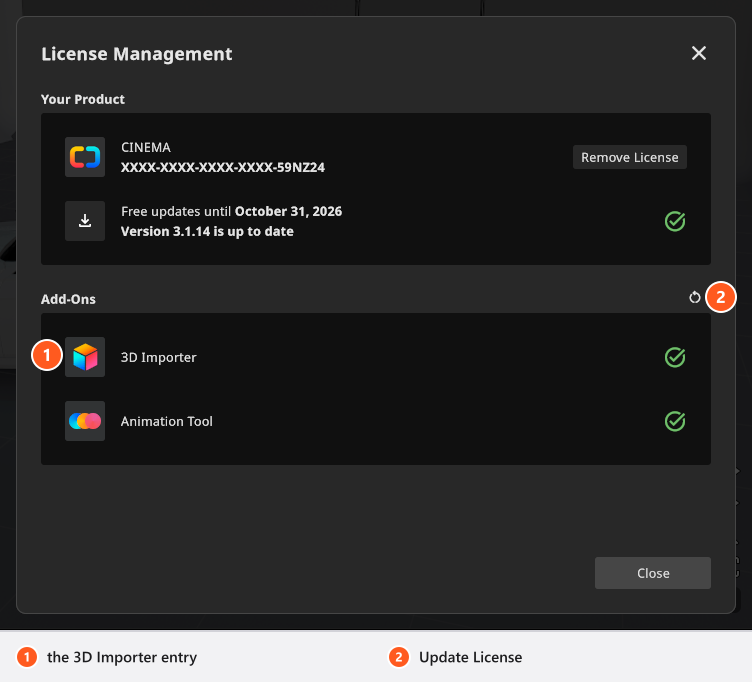The width and height of the screenshot is (752, 682).
Task: Click the Update License refresh icon
Action: pos(694,298)
